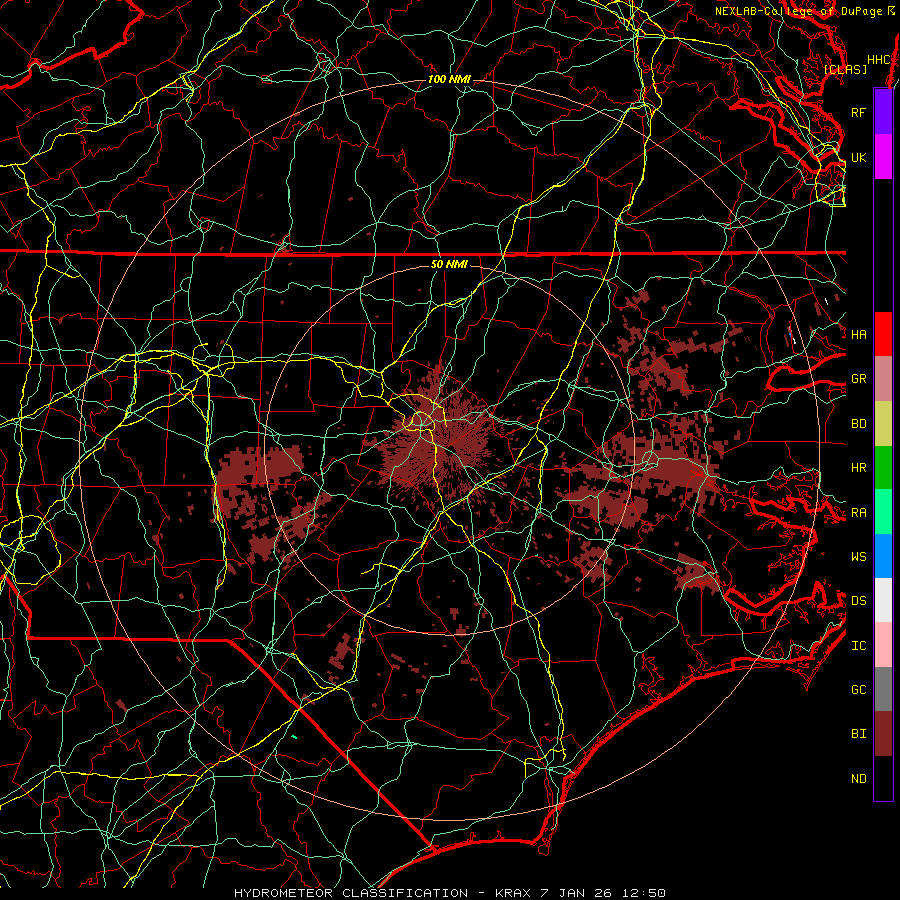
Task: Click the HHC product code label
Action: (878, 60)
